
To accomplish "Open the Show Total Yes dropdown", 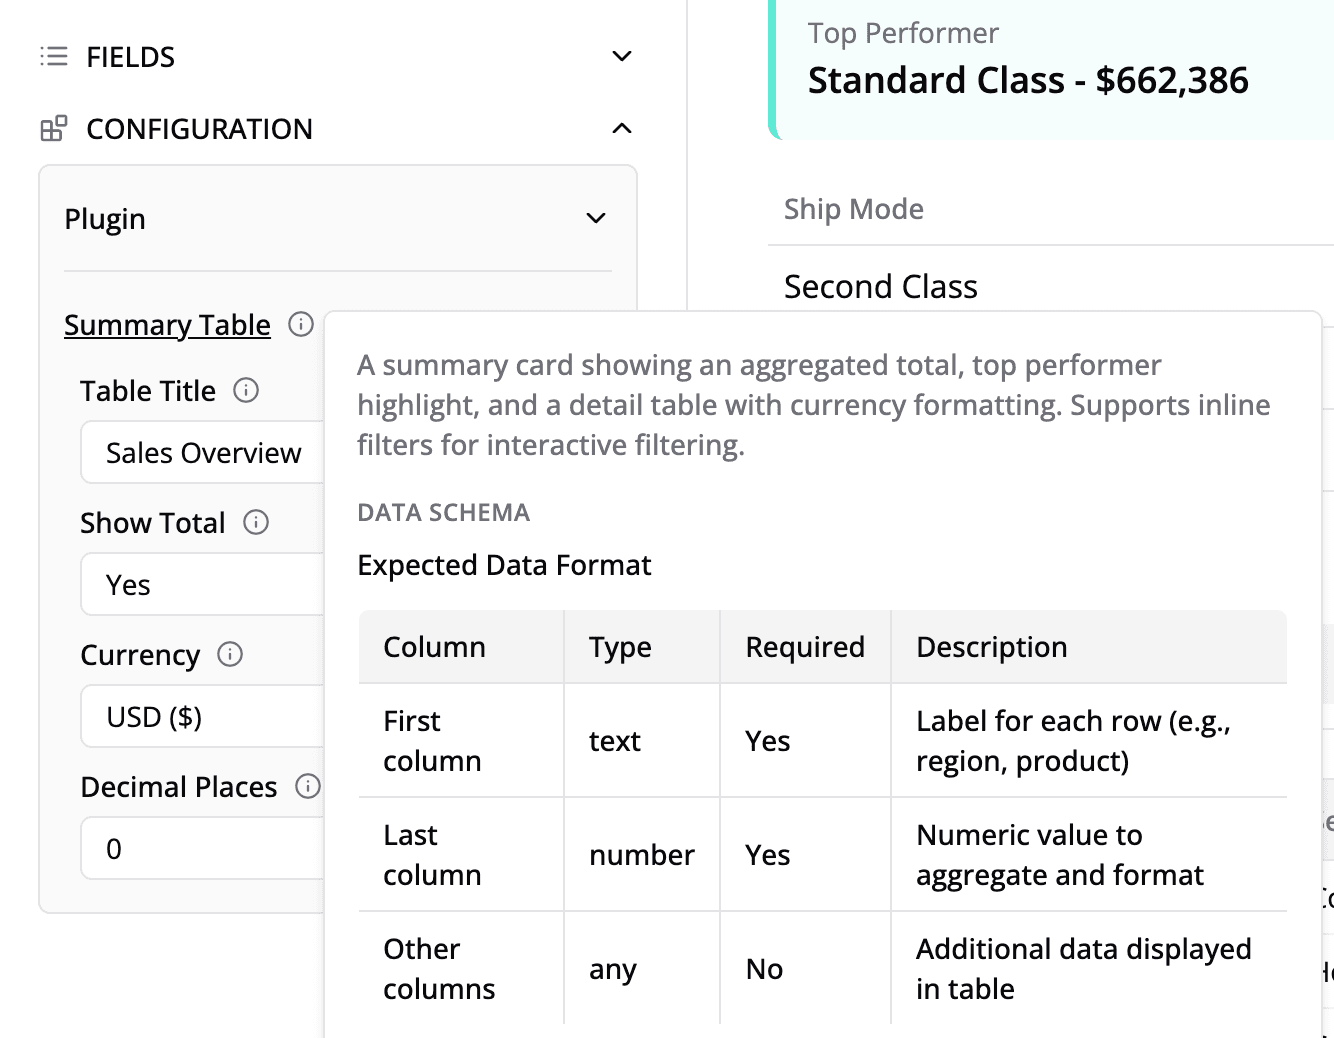I will [200, 585].
